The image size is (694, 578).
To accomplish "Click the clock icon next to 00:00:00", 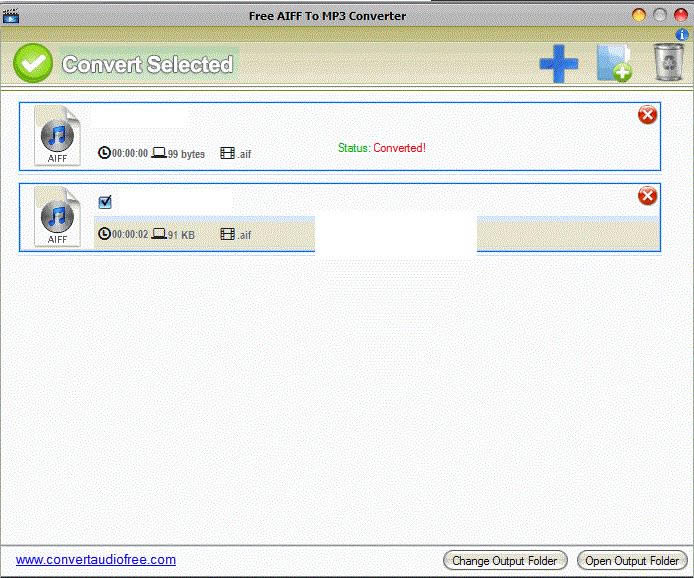I will (x=104, y=153).
